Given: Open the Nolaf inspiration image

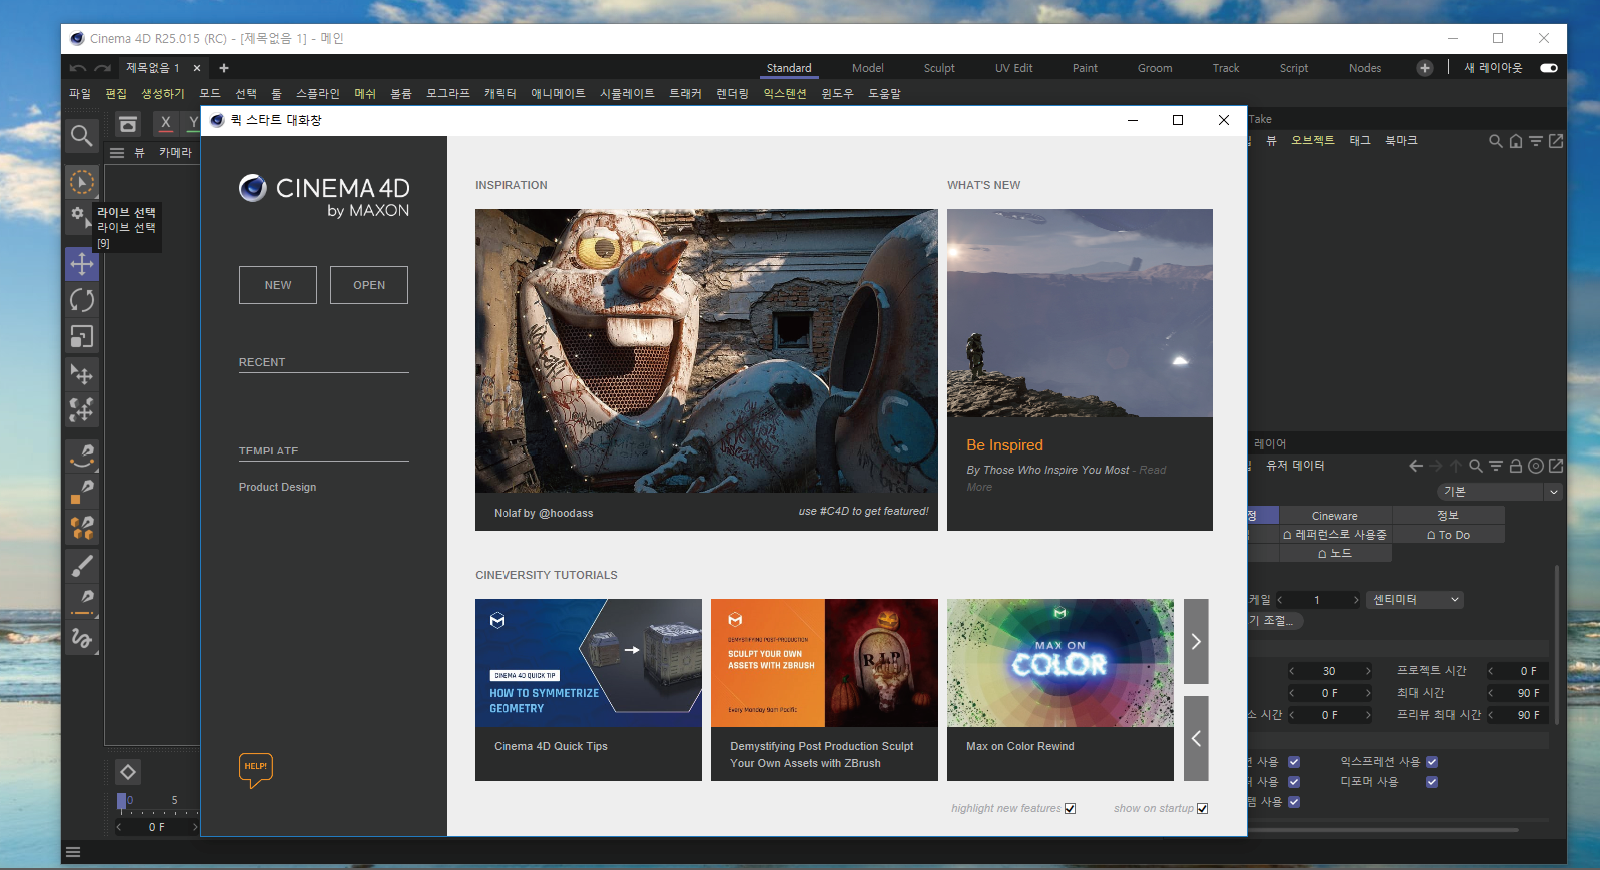Looking at the screenshot, I should coord(706,351).
